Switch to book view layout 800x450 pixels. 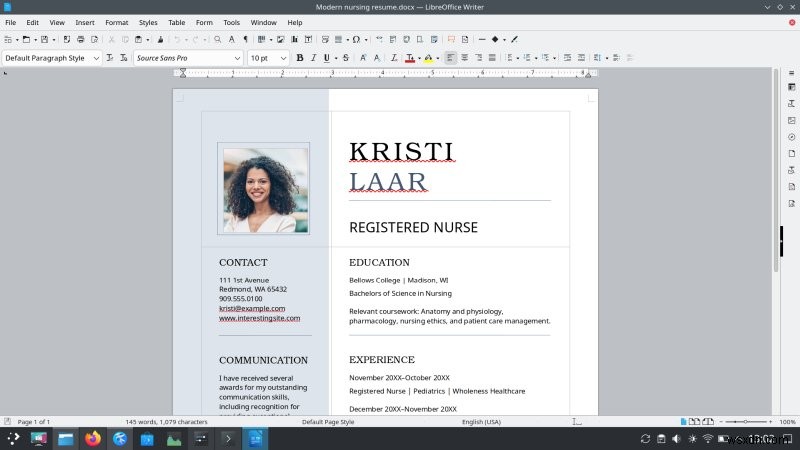(x=708, y=422)
